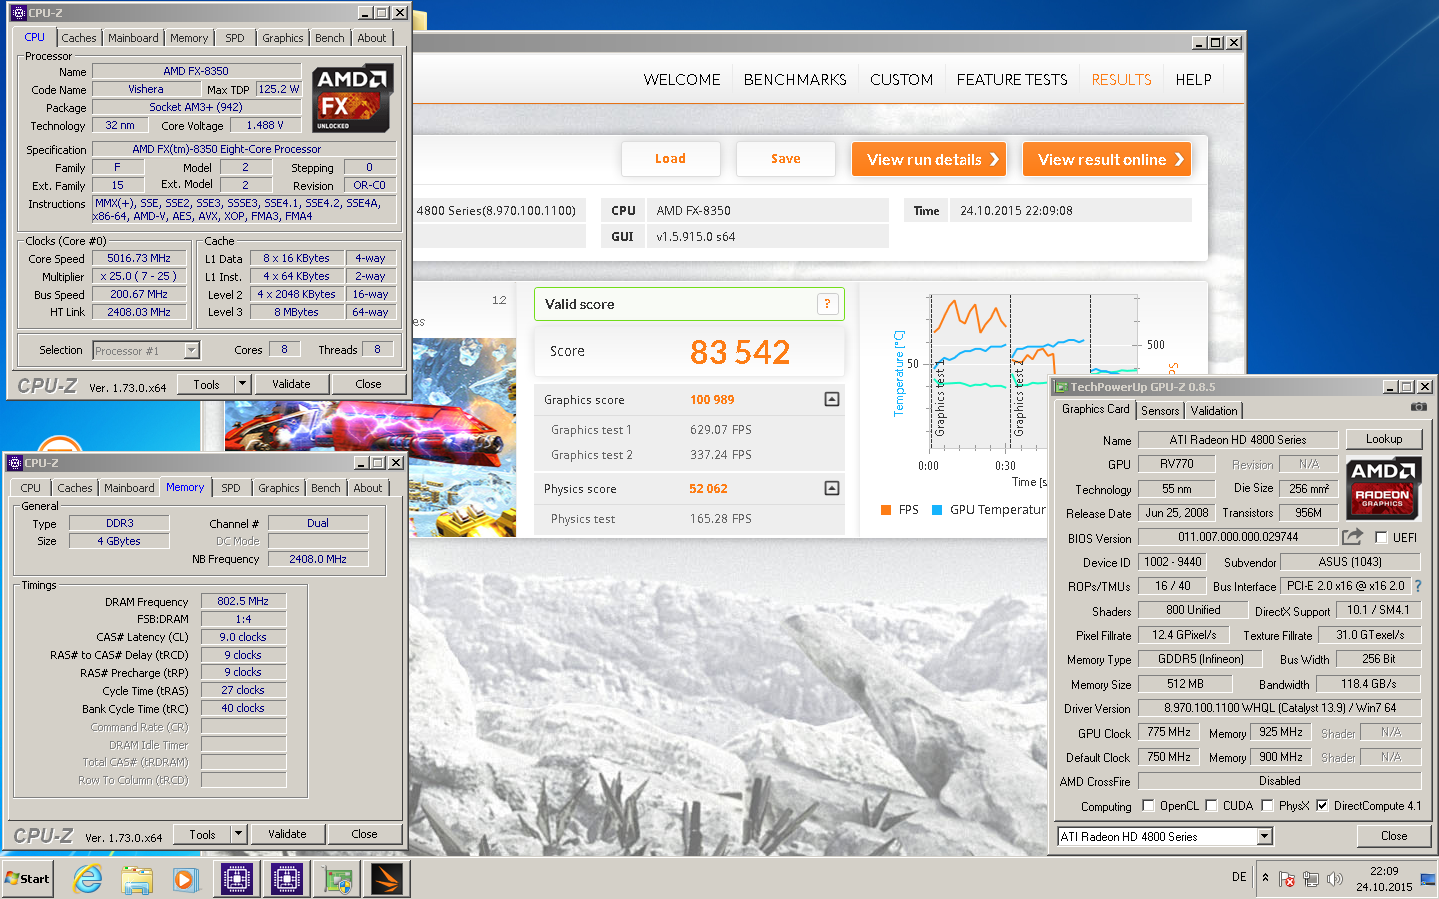The height and width of the screenshot is (899, 1439).
Task: Open Mainboard tab in Memory CPU-Z window
Action: (129, 488)
